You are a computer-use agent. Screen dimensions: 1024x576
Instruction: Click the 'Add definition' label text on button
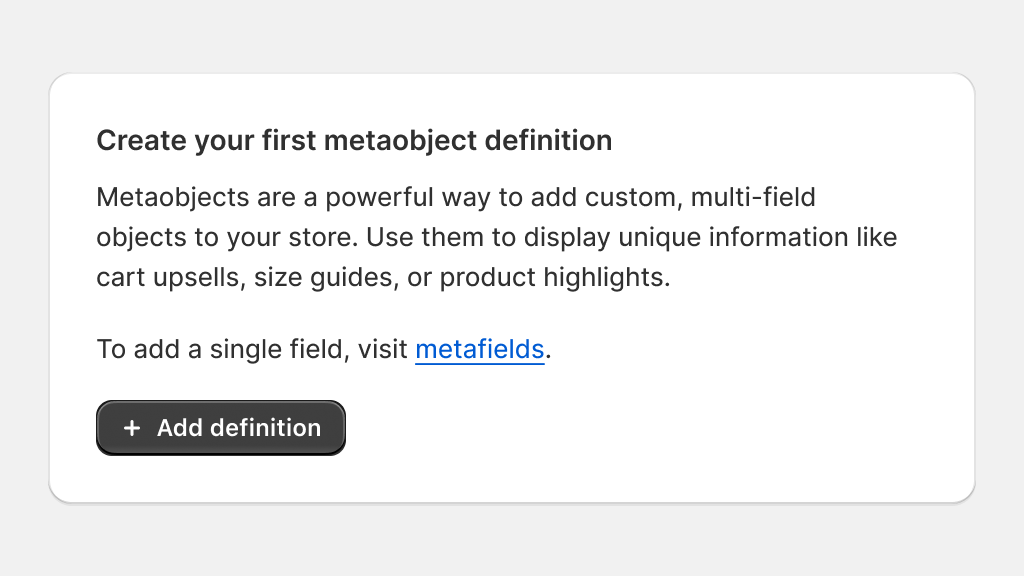tap(239, 428)
